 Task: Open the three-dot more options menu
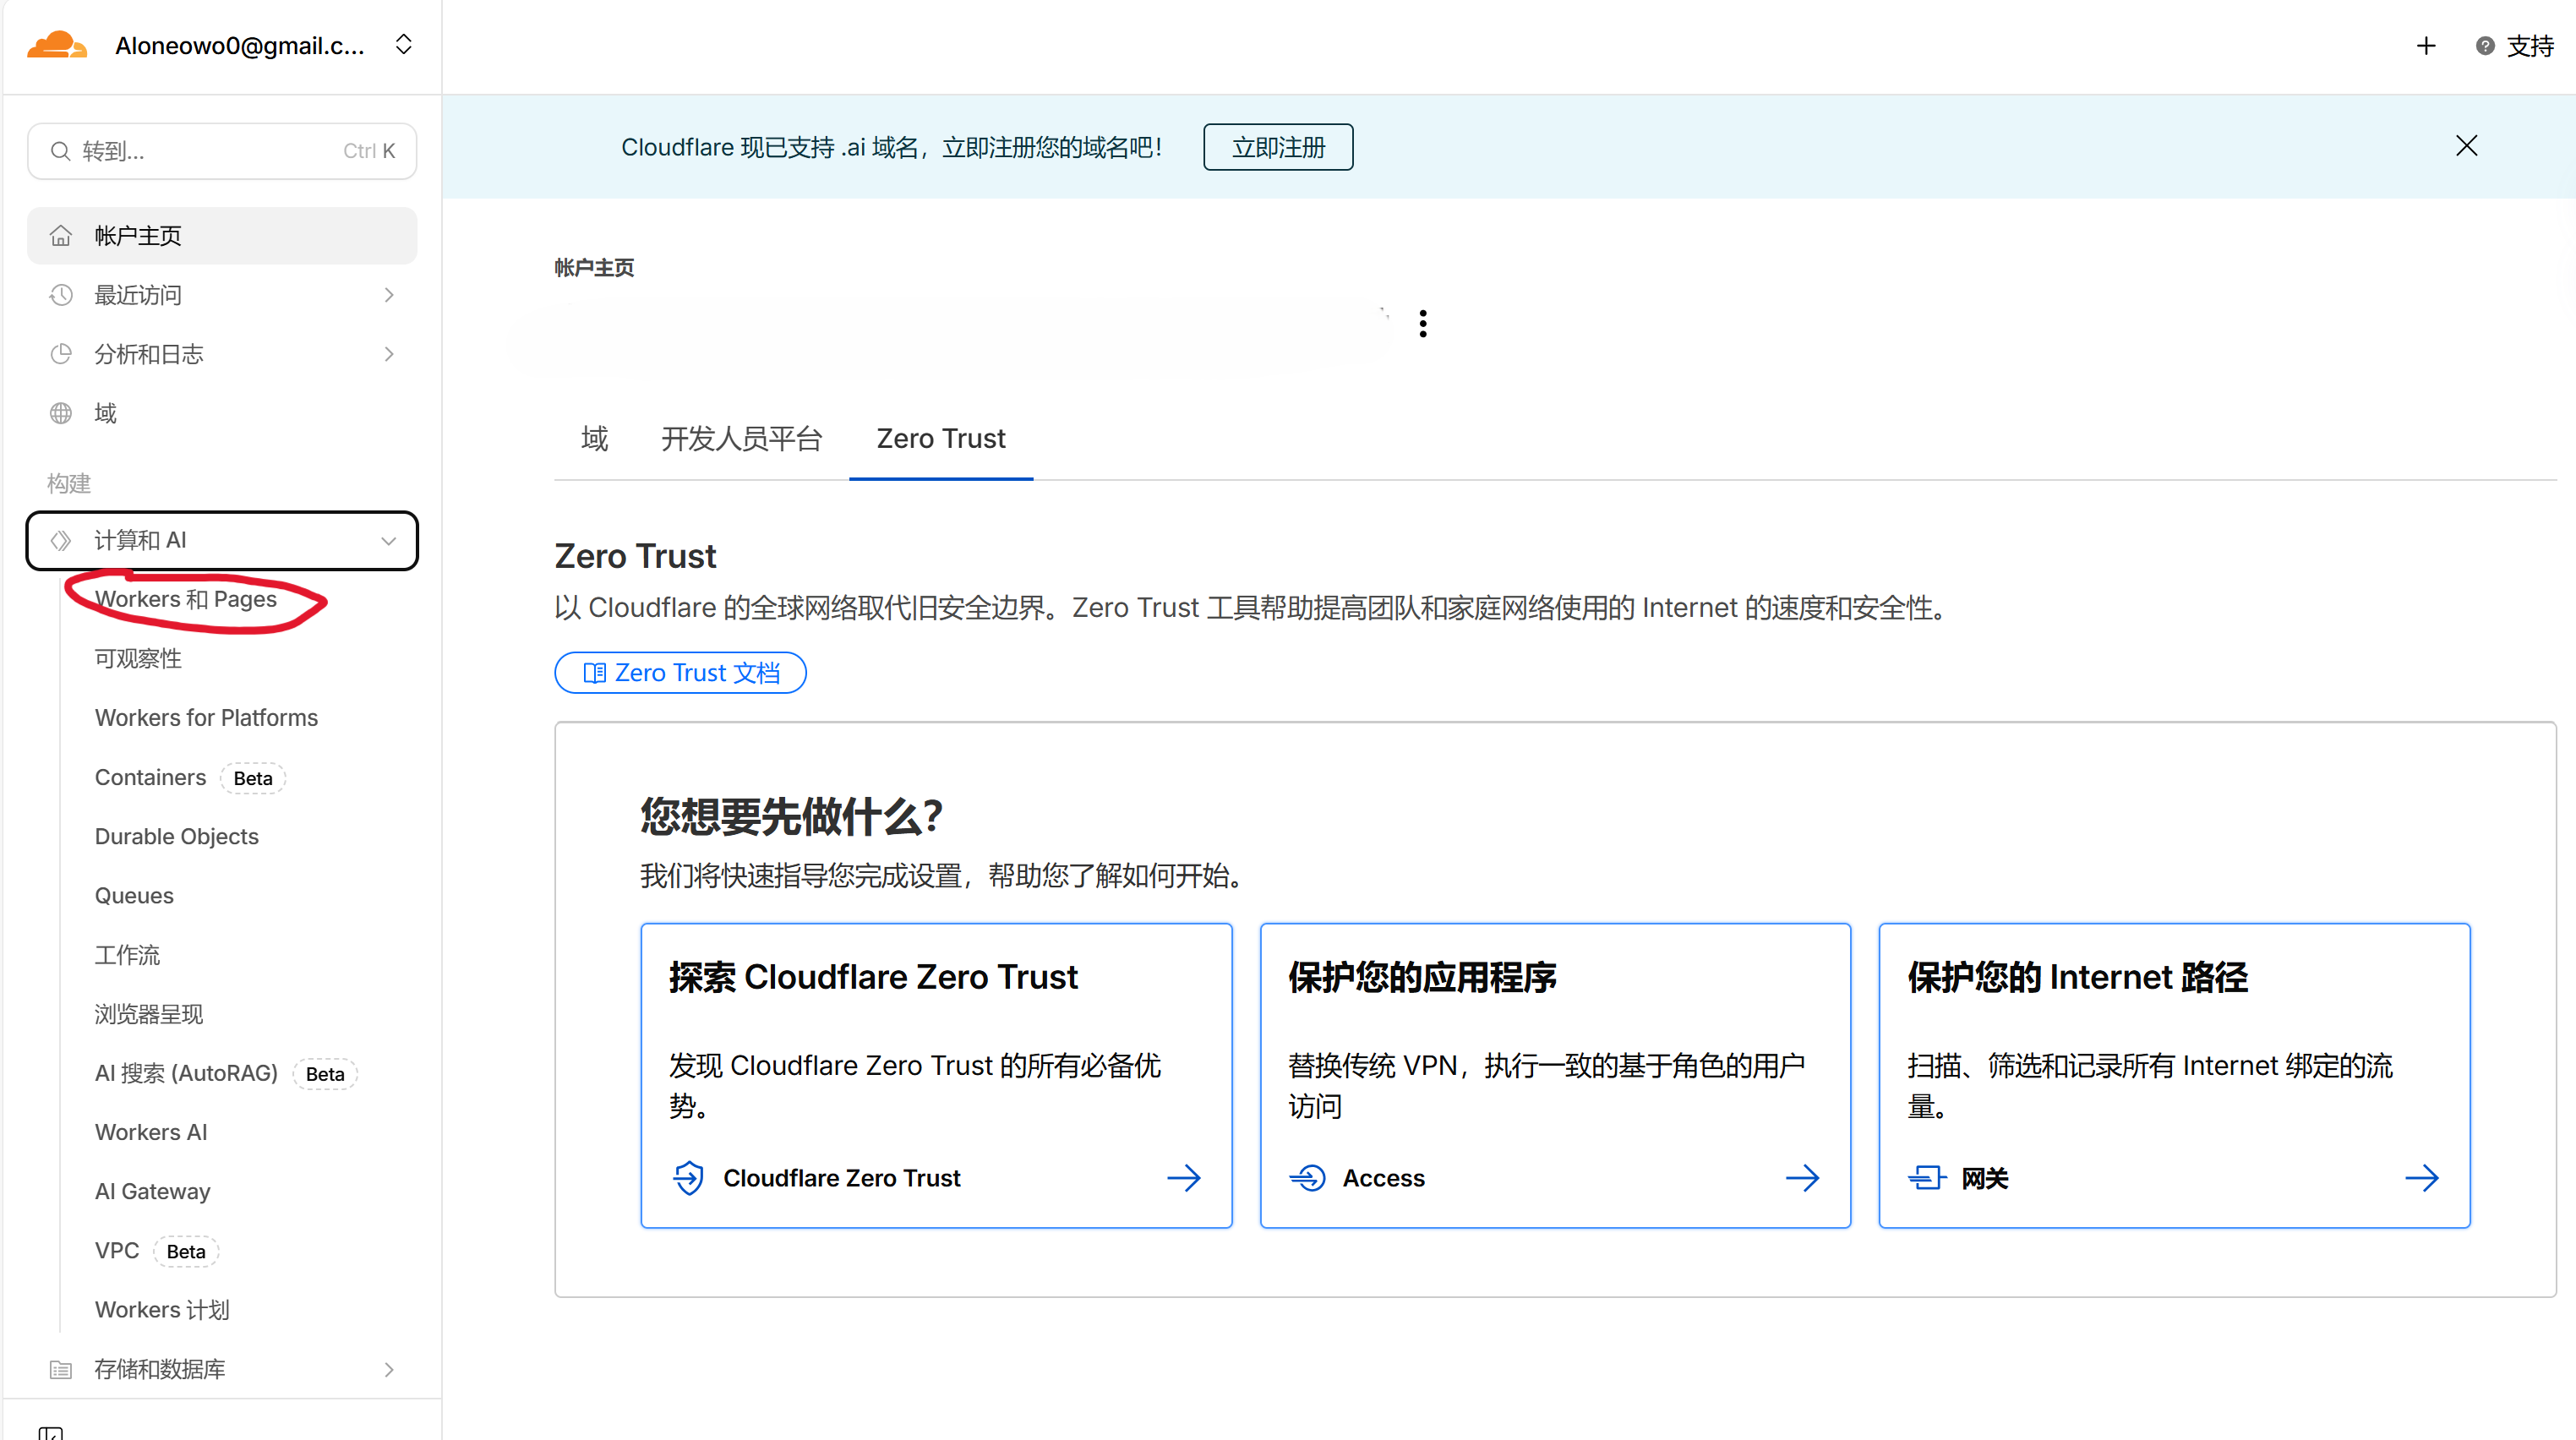(x=1423, y=323)
